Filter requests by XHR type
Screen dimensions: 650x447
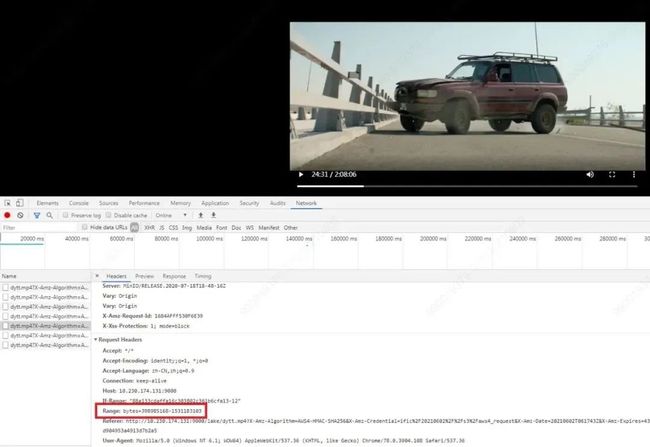tap(149, 228)
